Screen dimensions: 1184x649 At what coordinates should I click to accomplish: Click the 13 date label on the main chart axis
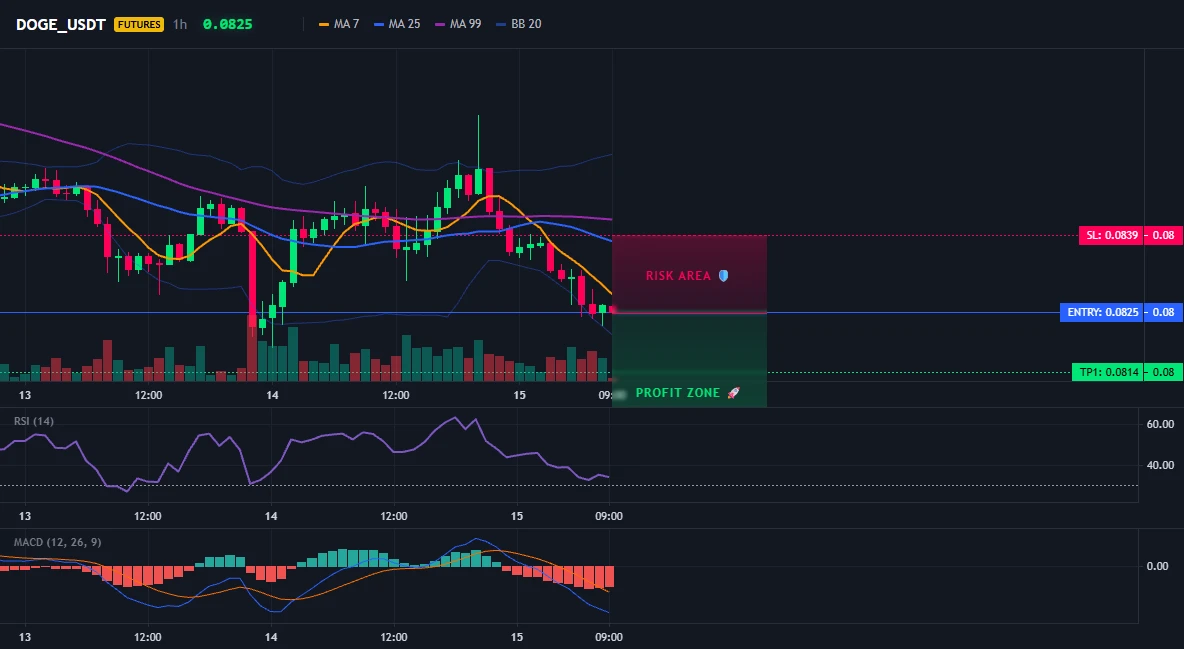tap(25, 395)
